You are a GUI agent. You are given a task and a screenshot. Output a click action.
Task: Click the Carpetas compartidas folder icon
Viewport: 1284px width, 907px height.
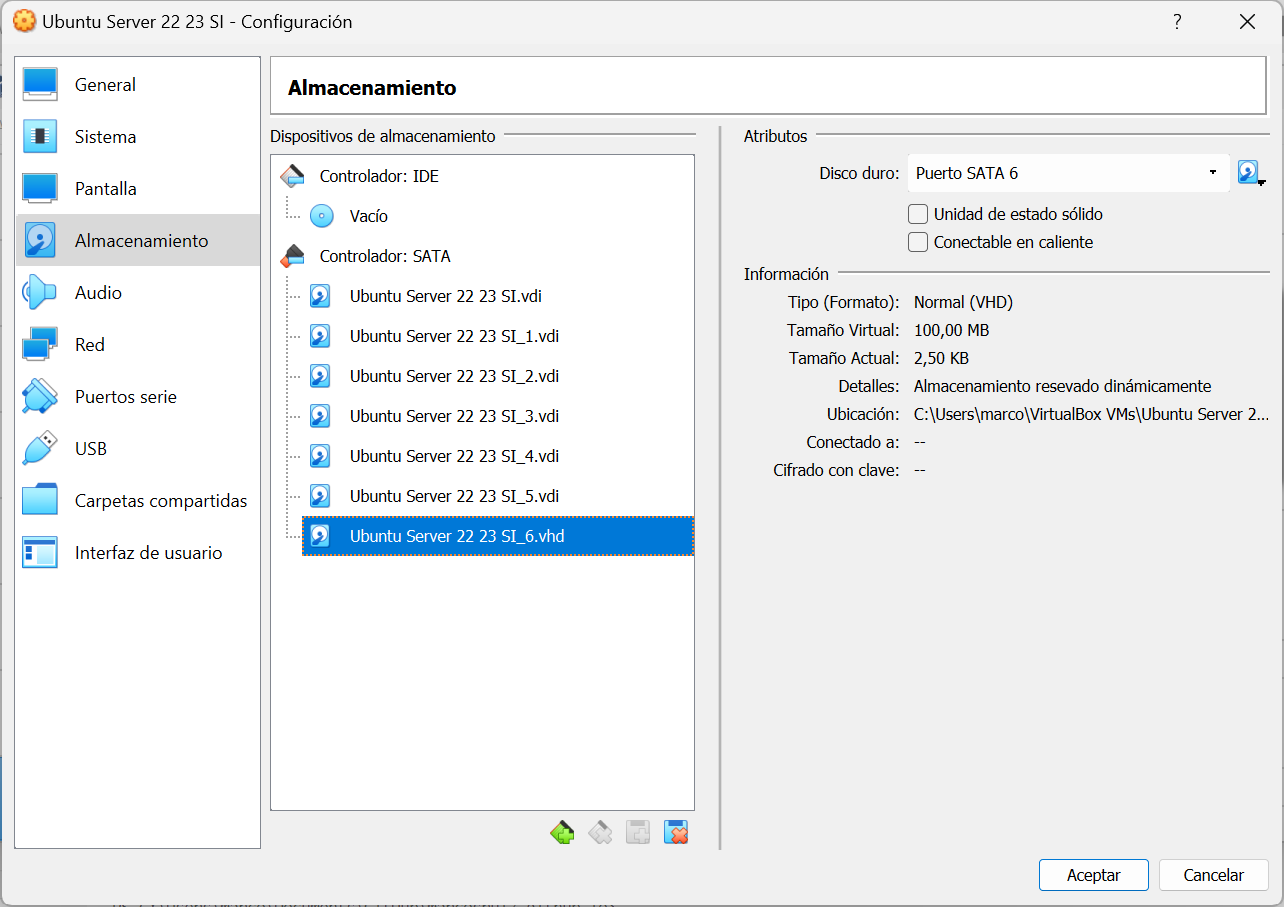[x=40, y=501]
